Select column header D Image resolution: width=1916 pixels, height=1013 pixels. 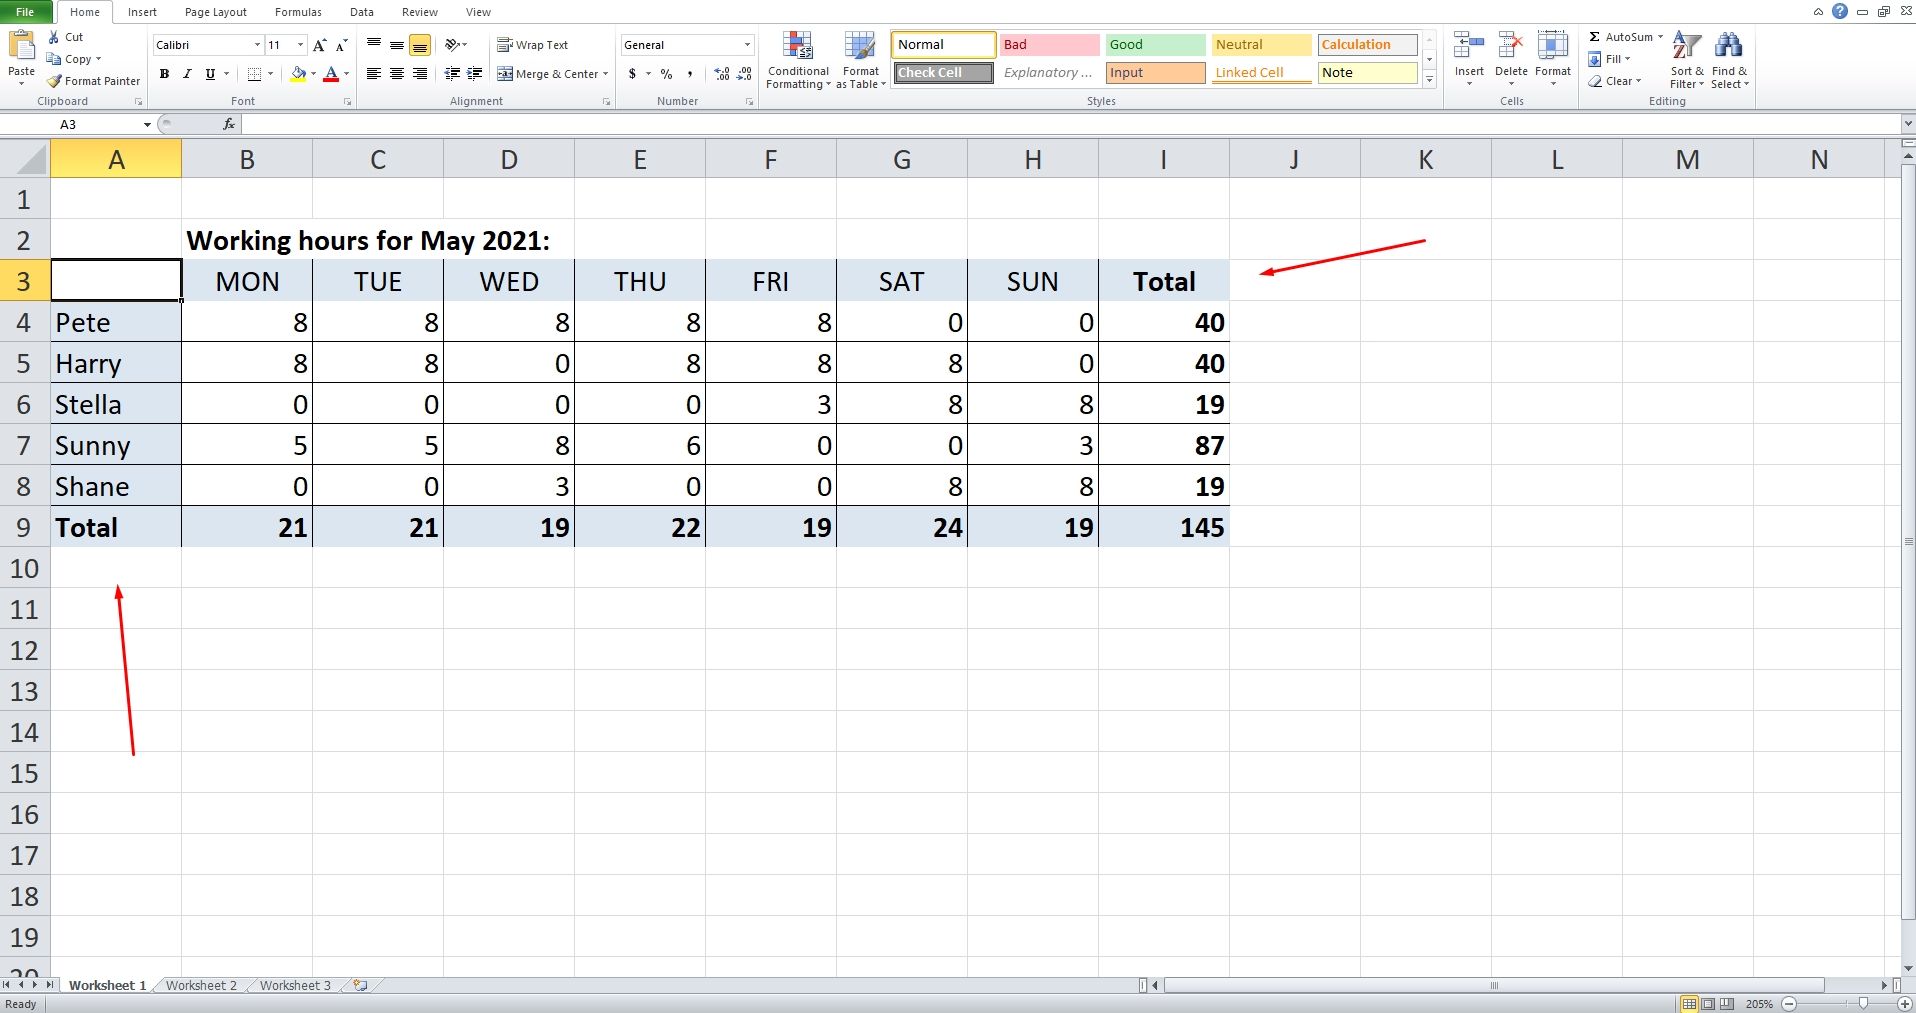click(x=509, y=159)
